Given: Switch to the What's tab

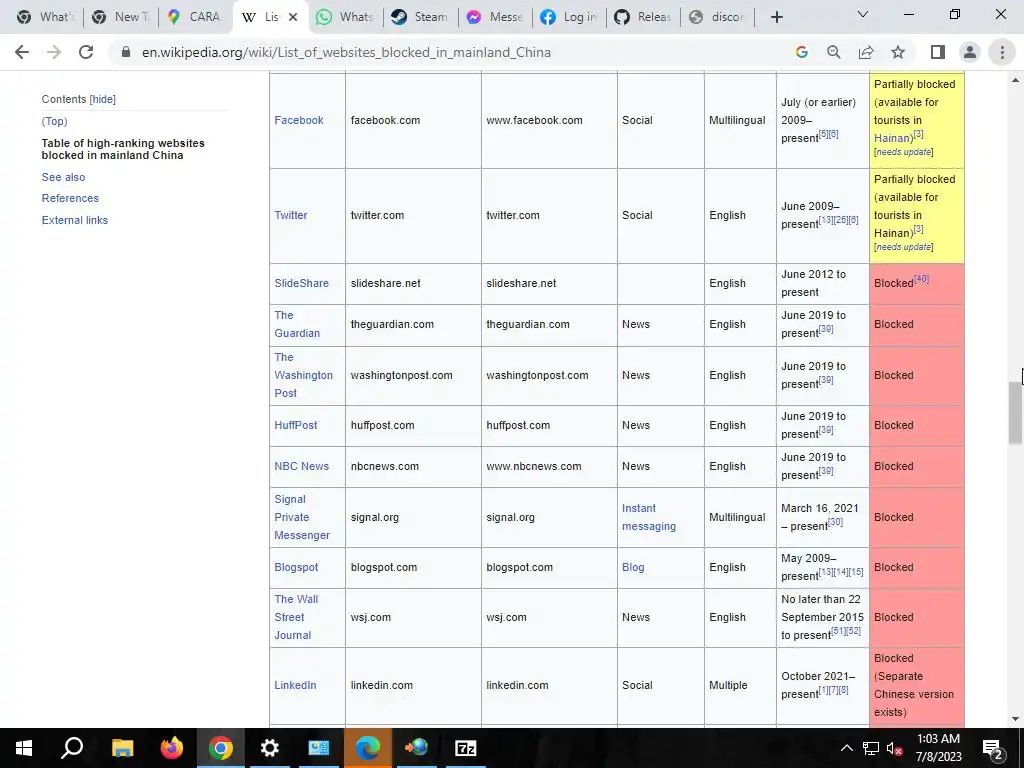Looking at the screenshot, I should point(46,17).
